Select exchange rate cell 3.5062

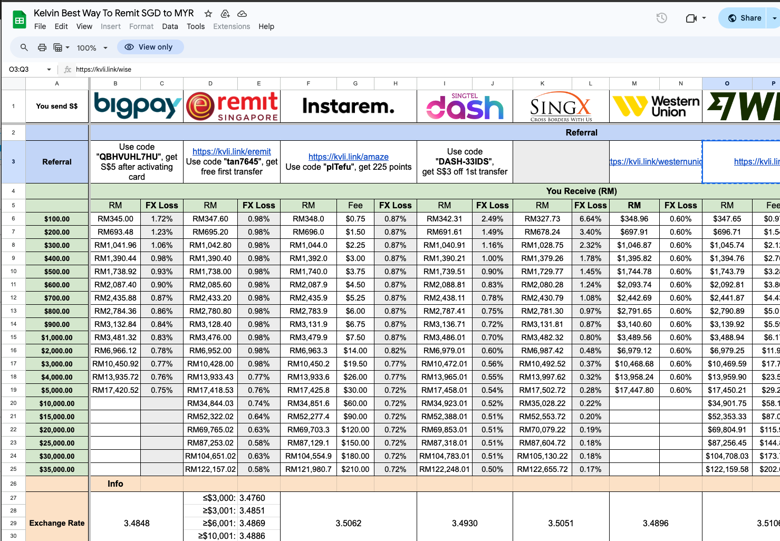click(x=348, y=523)
